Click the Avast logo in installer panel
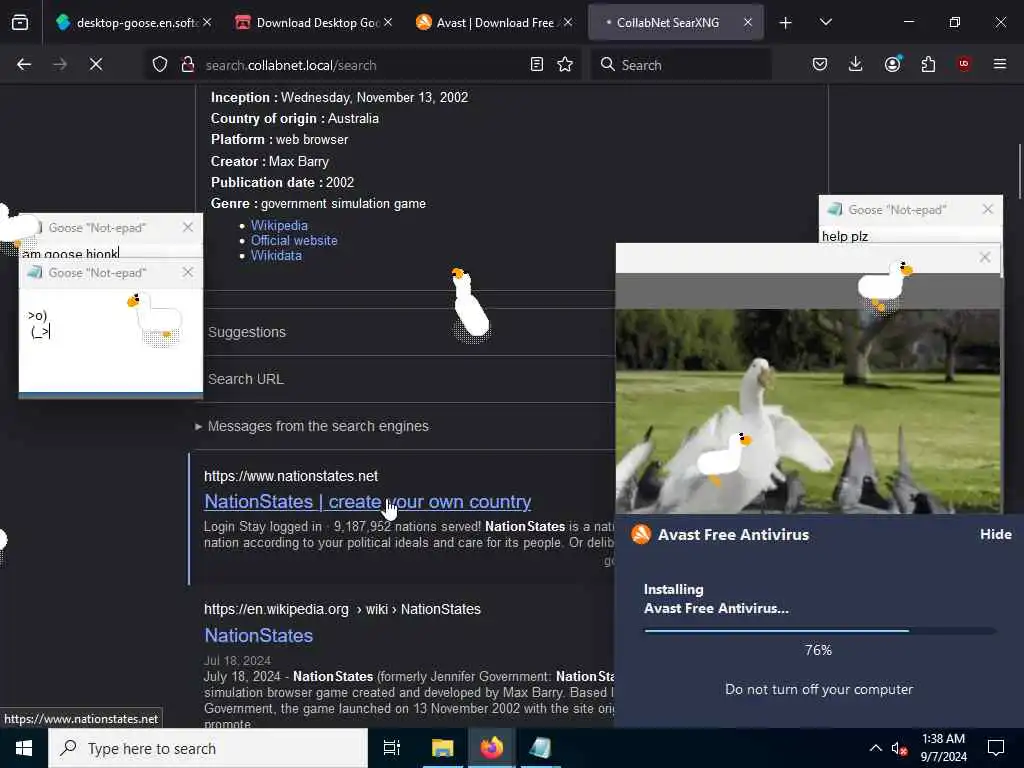This screenshot has height=768, width=1024. (x=641, y=534)
